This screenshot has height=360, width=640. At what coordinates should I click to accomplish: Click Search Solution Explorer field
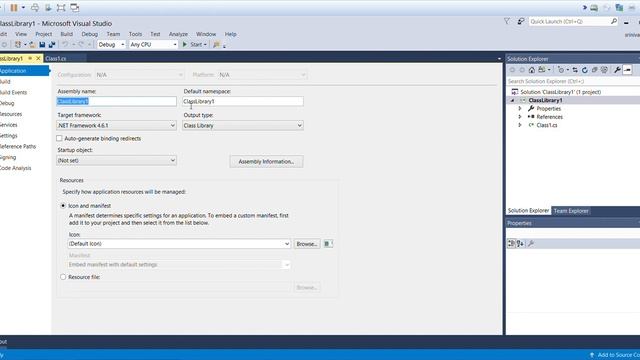[573, 81]
